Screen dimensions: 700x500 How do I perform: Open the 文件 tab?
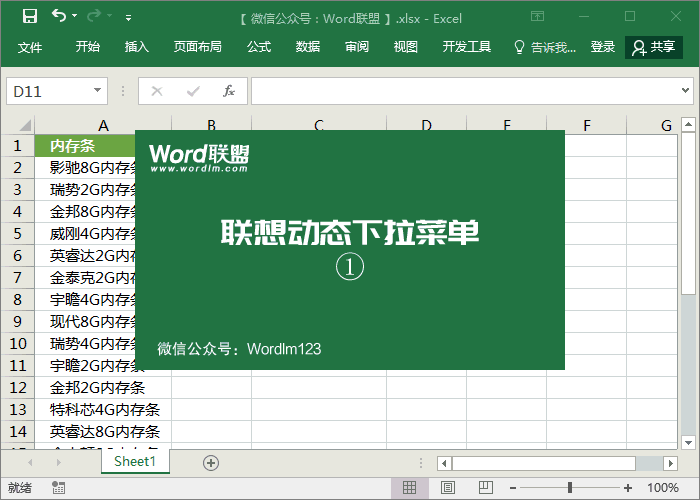30,47
